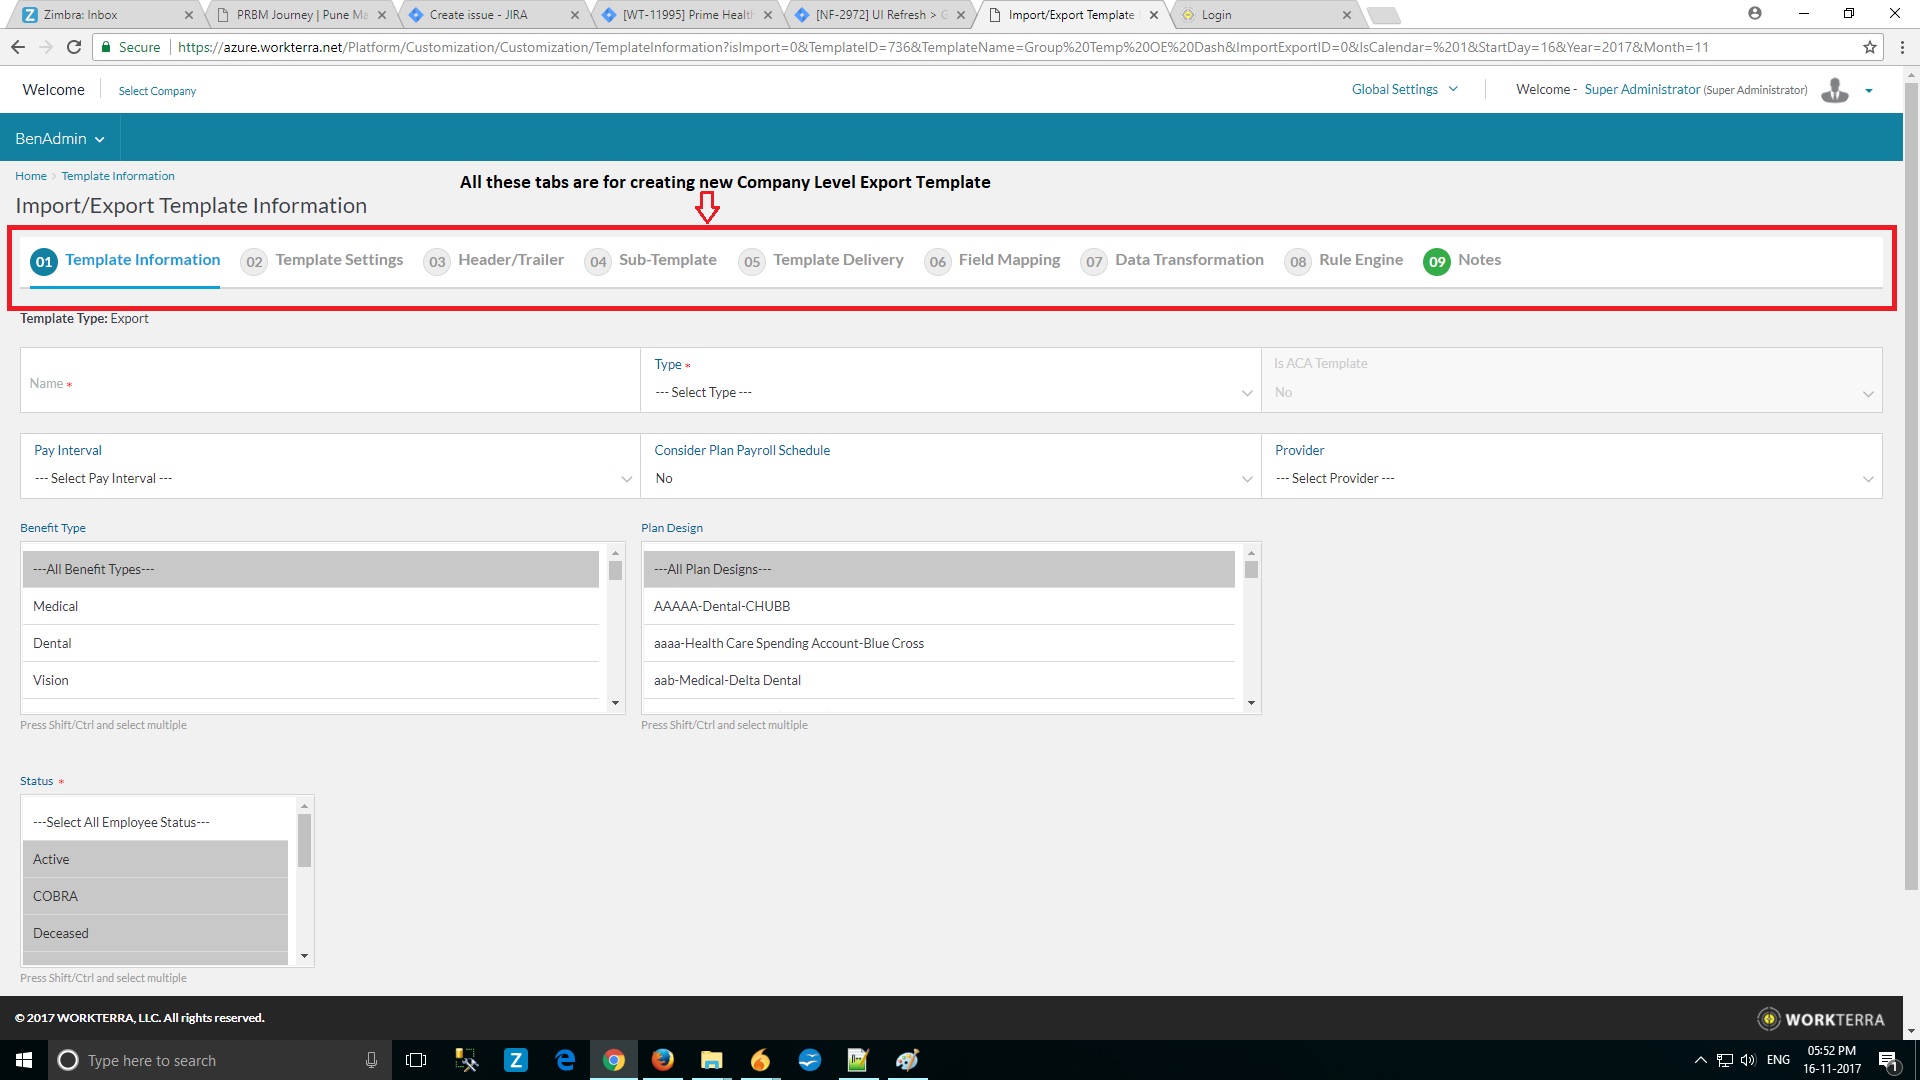Expand the Pay Interval dropdown
The image size is (1920, 1080).
click(x=330, y=478)
